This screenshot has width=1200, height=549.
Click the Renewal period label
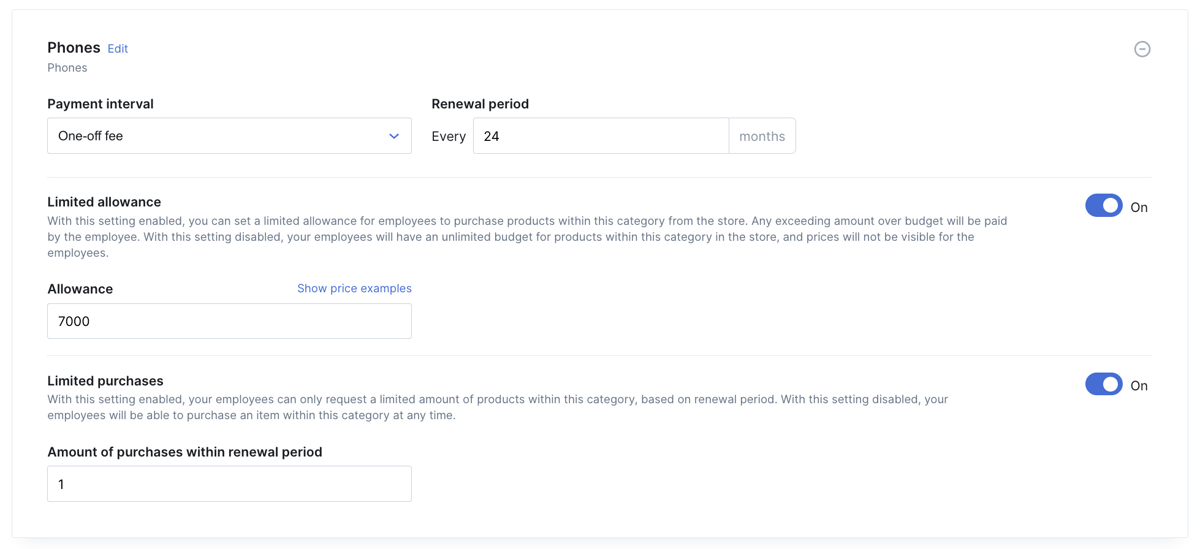coord(480,104)
